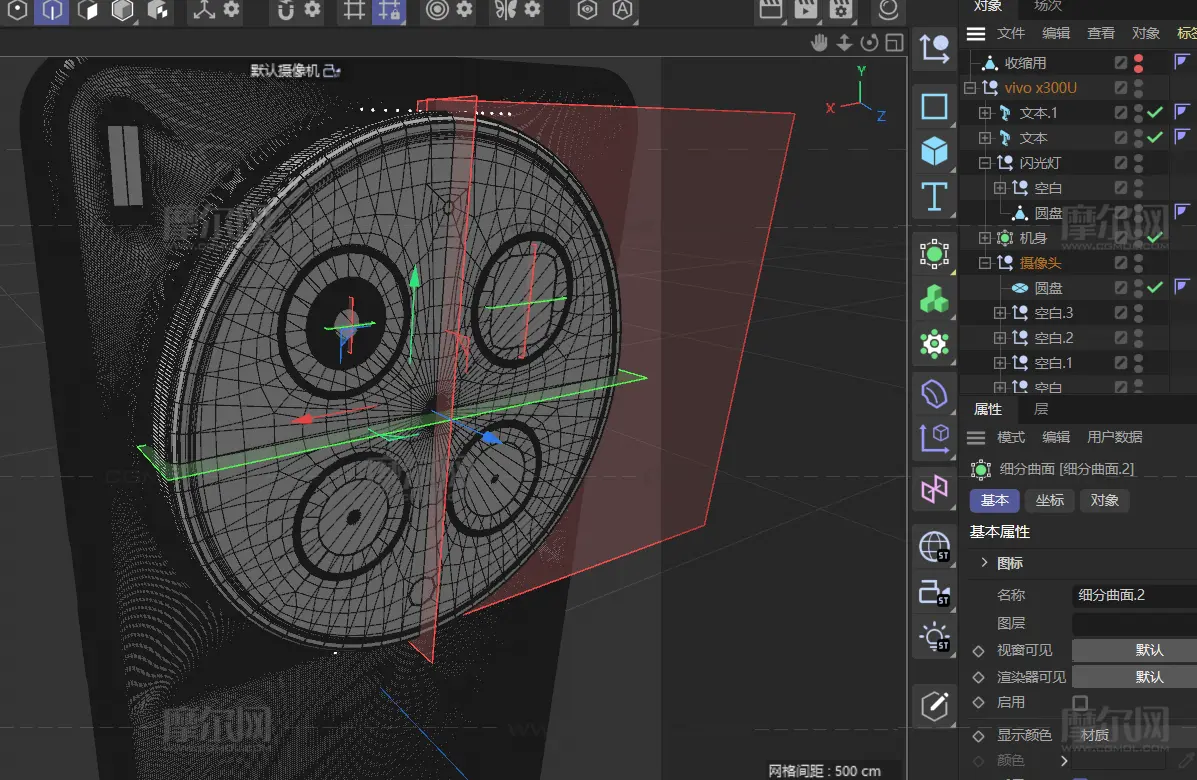Click the viewport orbit rotate icon
Viewport: 1197px width, 780px height.
(x=869, y=42)
